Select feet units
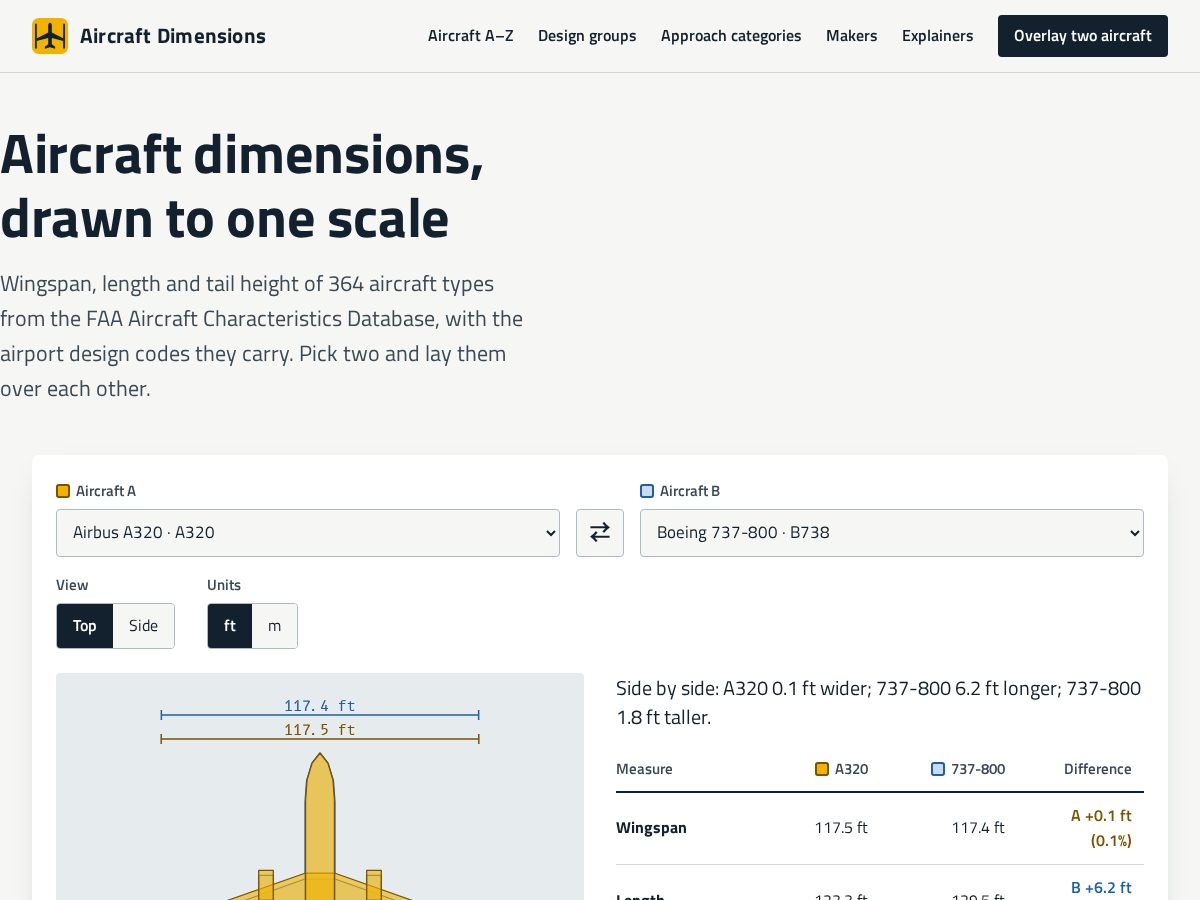 point(230,626)
